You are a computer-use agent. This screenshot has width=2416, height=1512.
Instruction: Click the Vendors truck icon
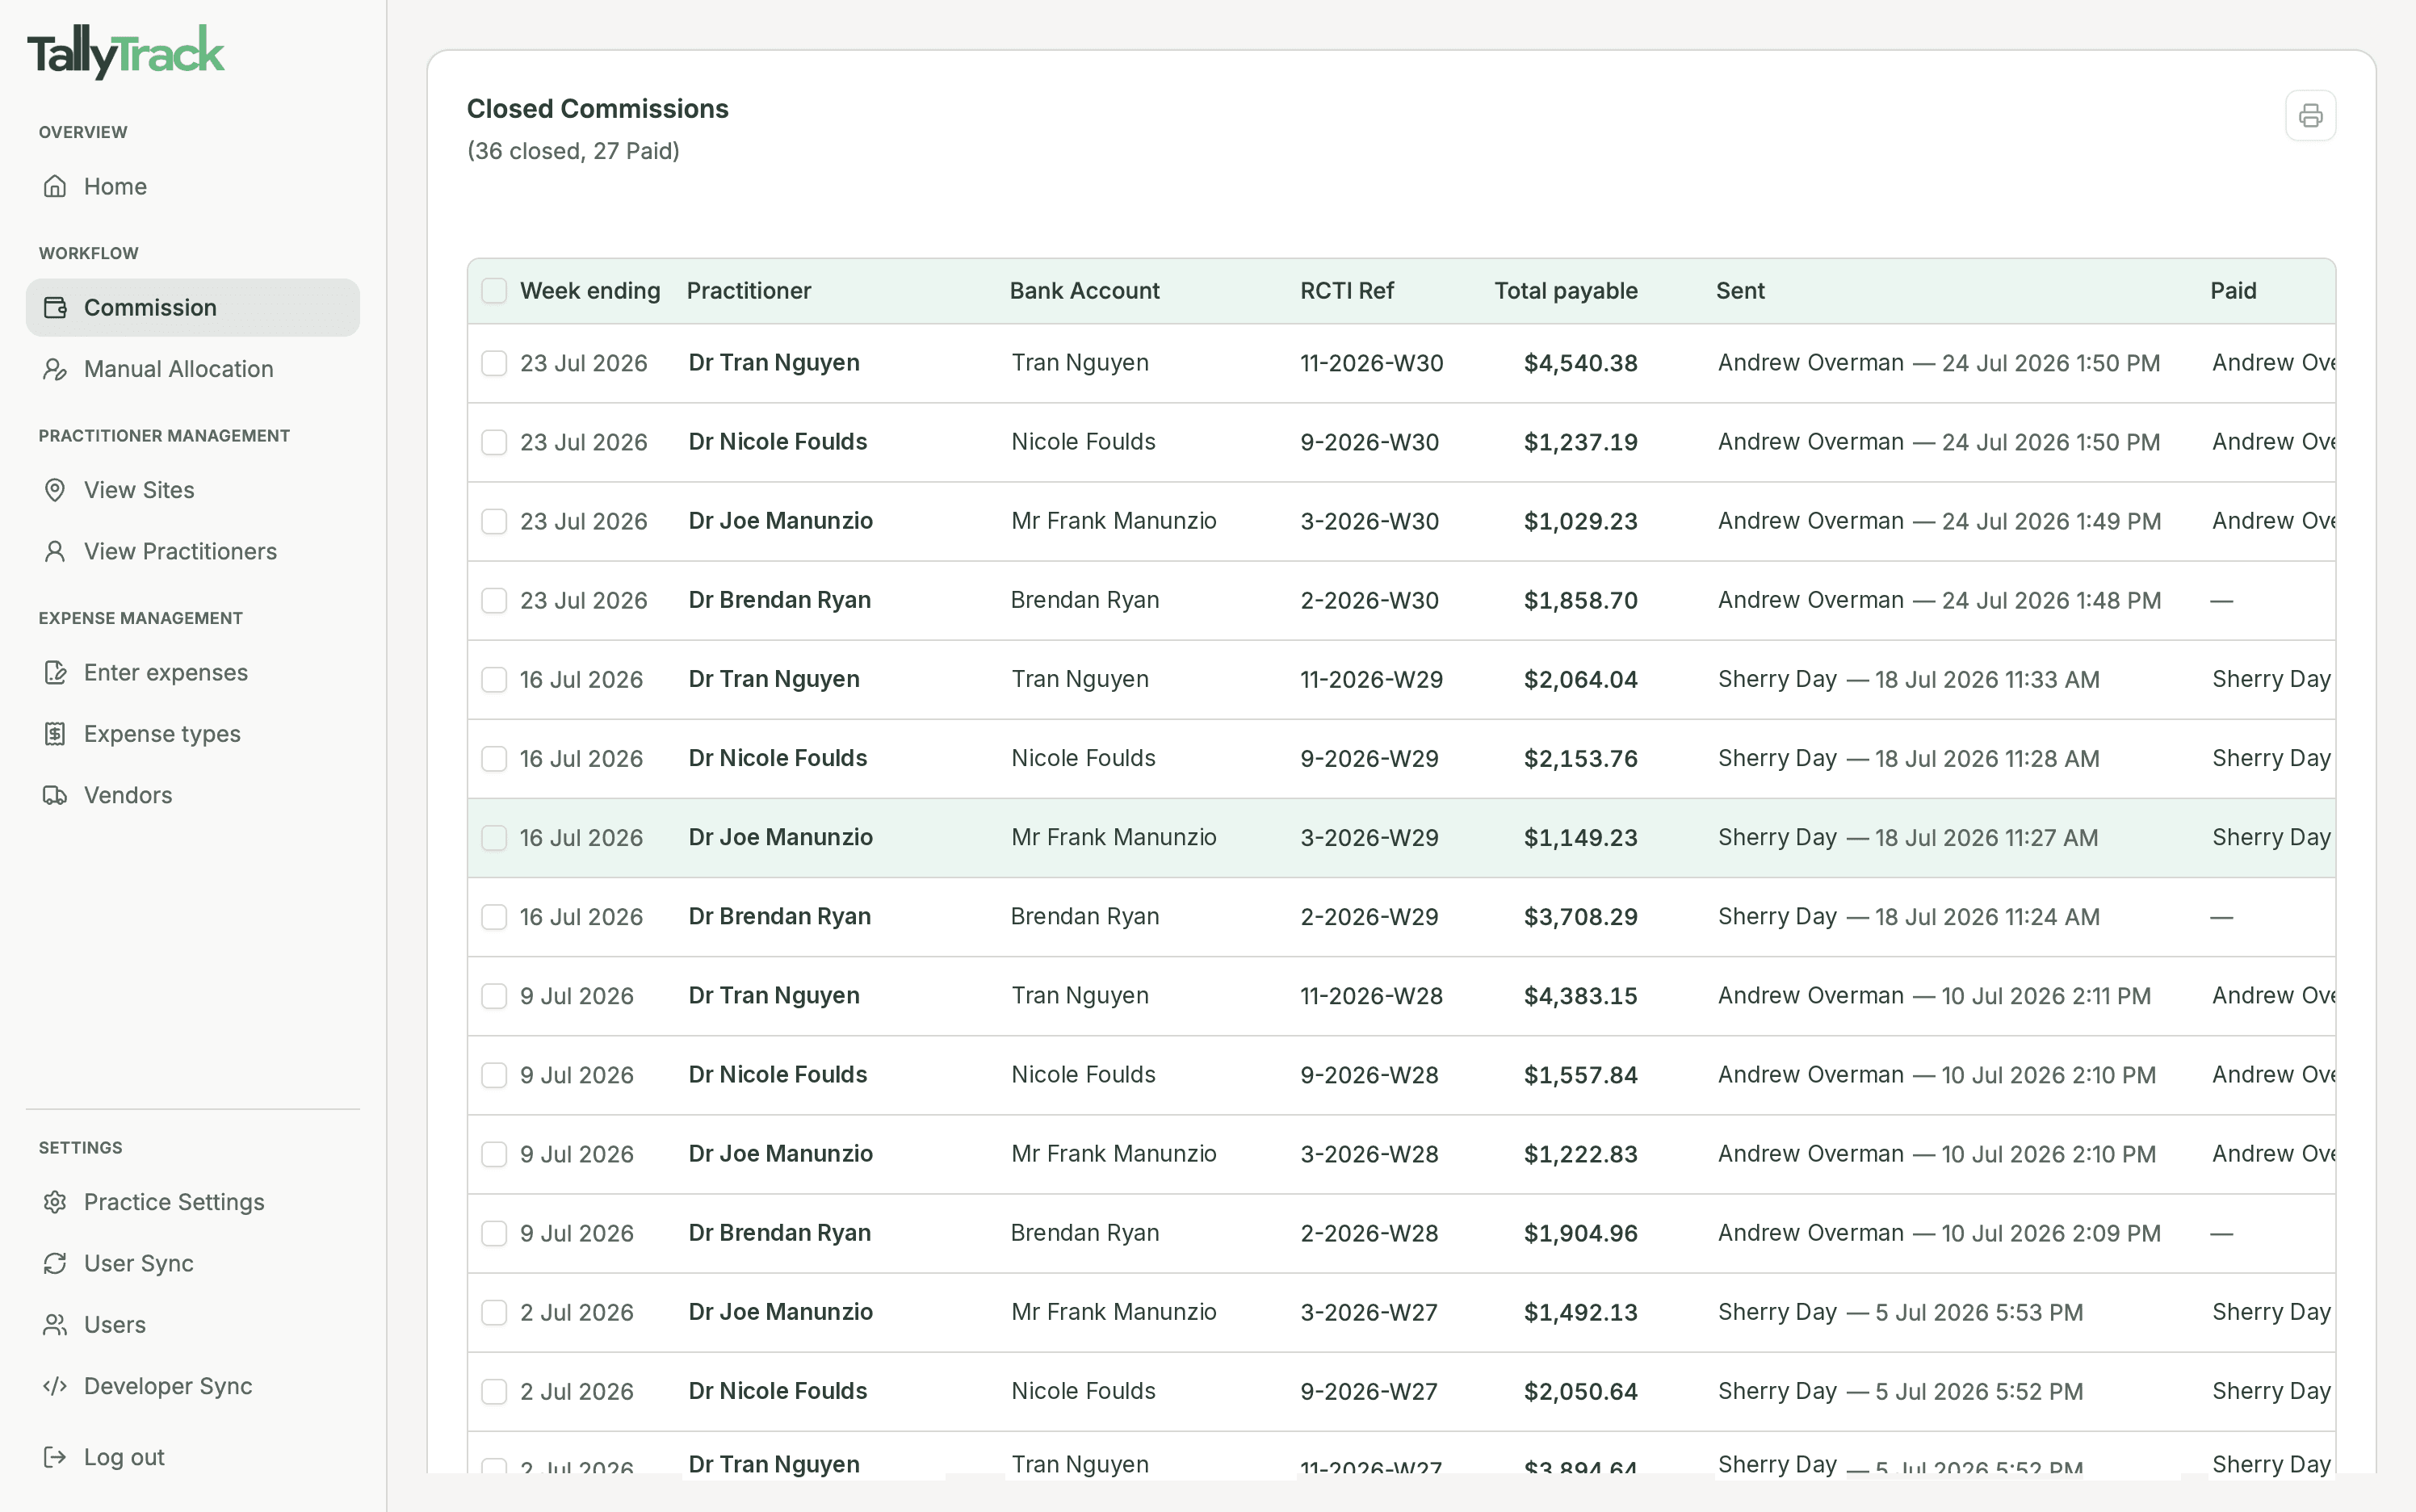[55, 795]
